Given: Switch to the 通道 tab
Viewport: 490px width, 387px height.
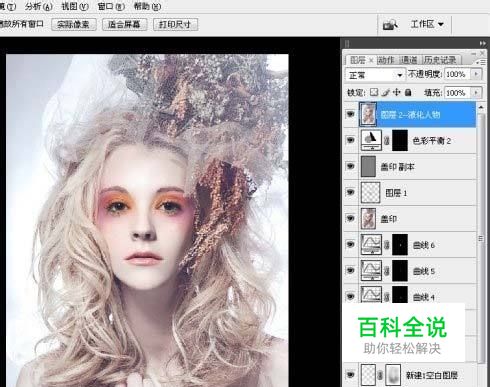Looking at the screenshot, I should click(409, 60).
